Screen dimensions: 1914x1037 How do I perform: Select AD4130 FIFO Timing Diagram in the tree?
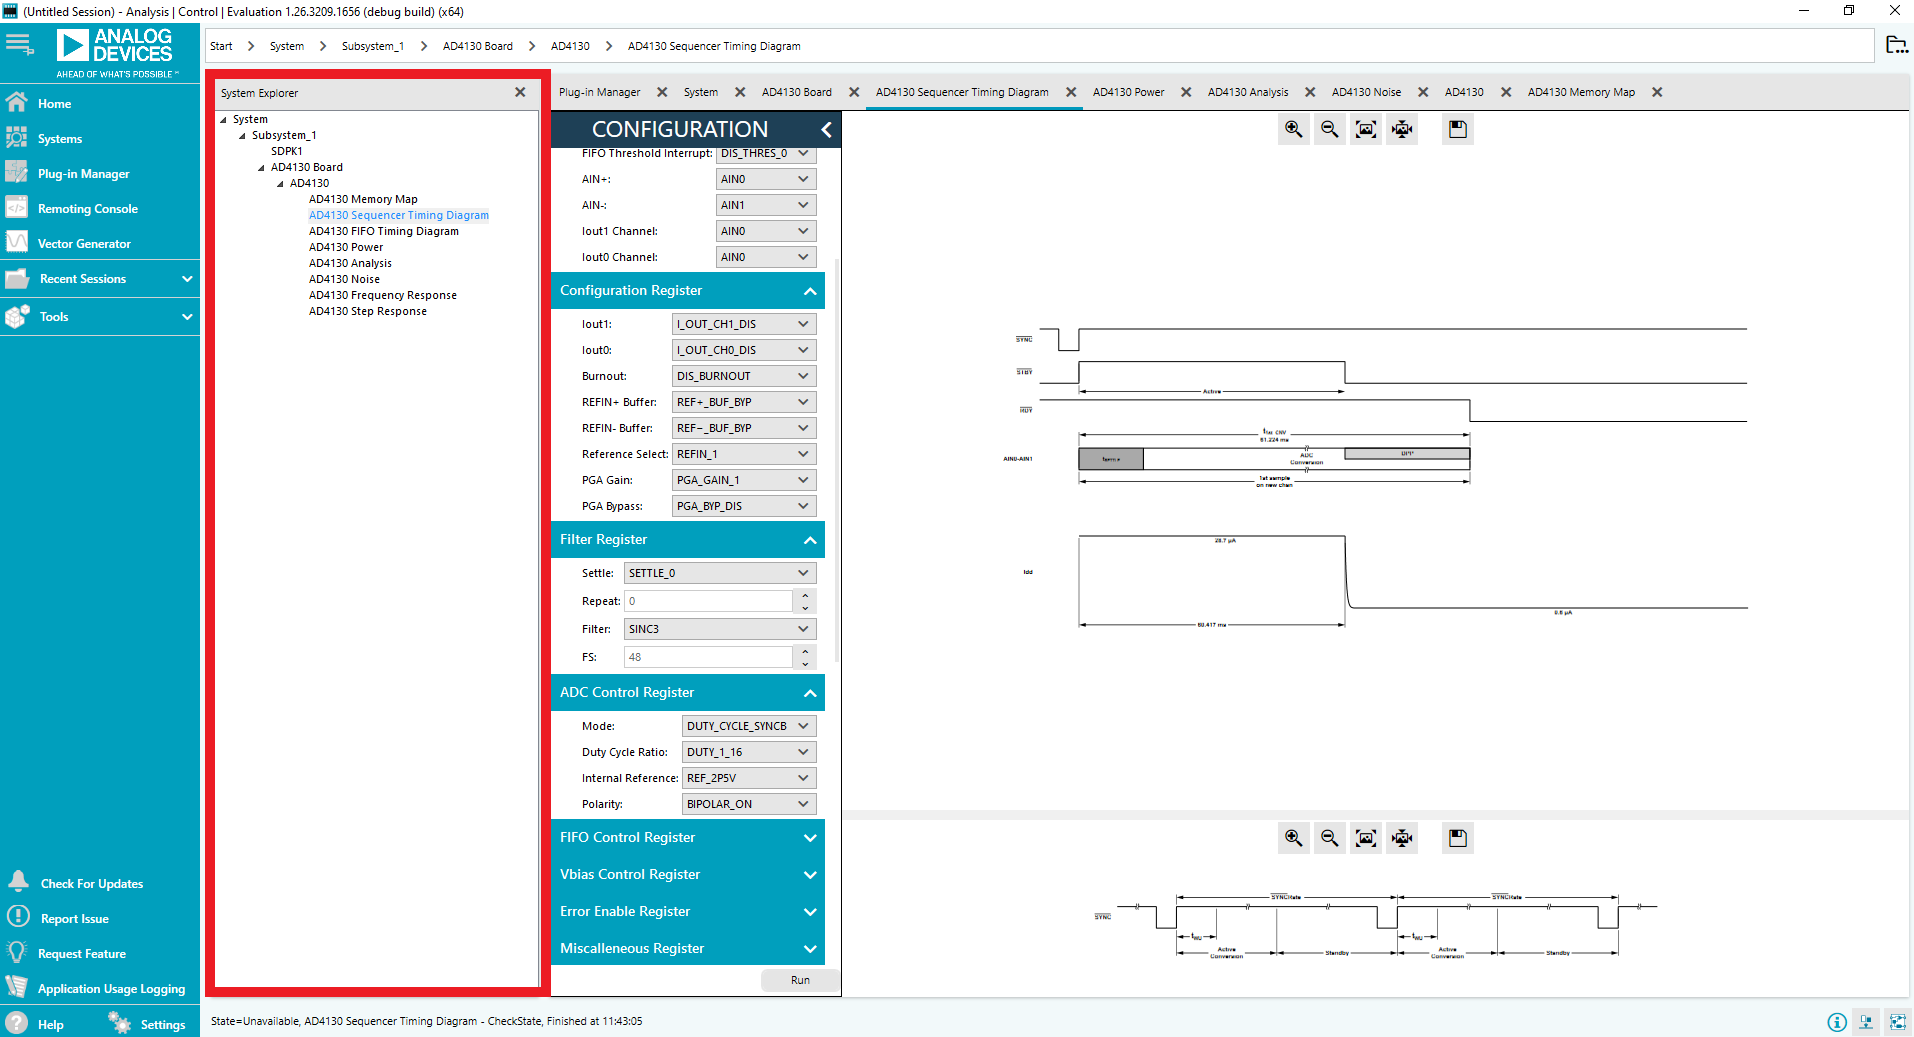384,231
